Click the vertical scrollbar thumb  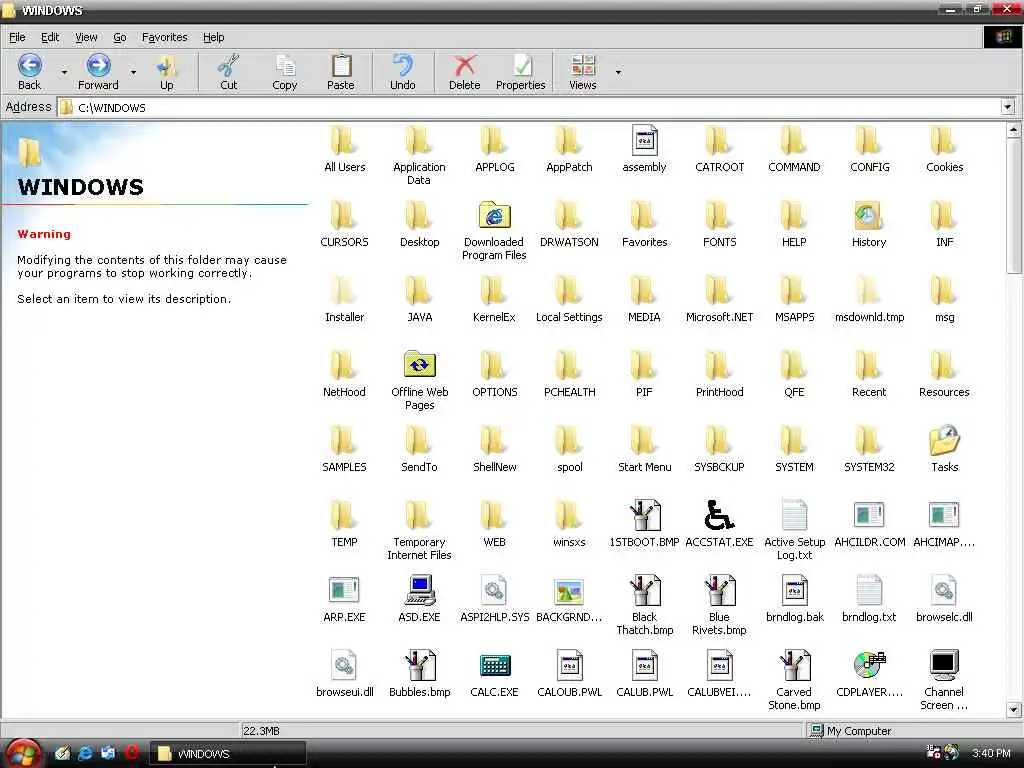click(x=1014, y=206)
